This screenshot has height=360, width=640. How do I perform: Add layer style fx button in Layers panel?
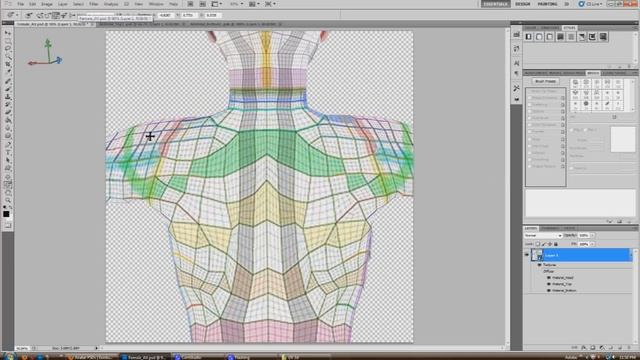pyautogui.click(x=584, y=347)
